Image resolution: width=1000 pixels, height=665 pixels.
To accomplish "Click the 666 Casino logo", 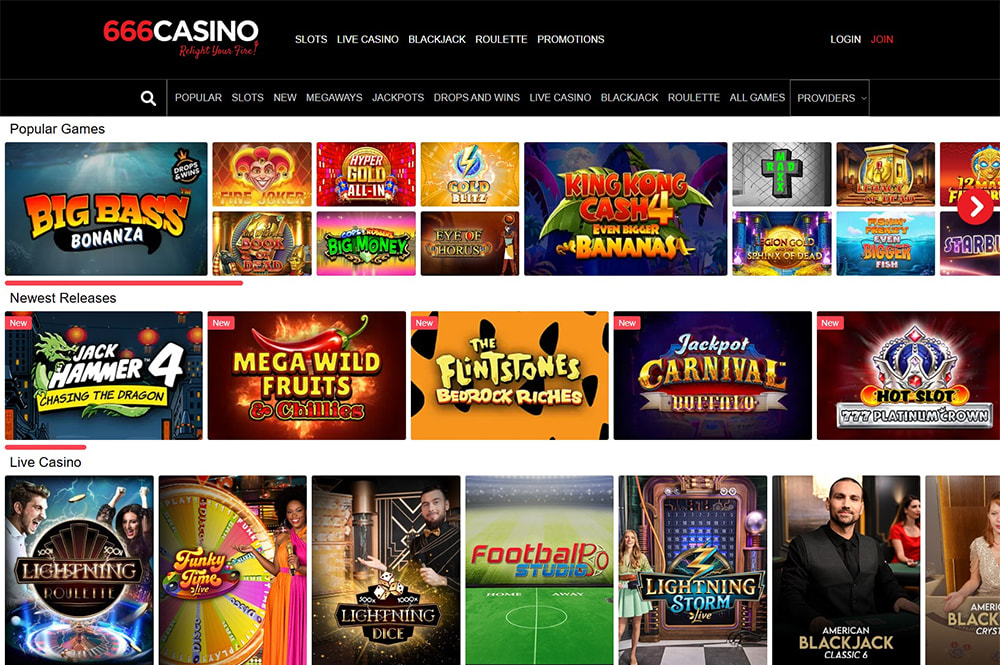I will (181, 38).
